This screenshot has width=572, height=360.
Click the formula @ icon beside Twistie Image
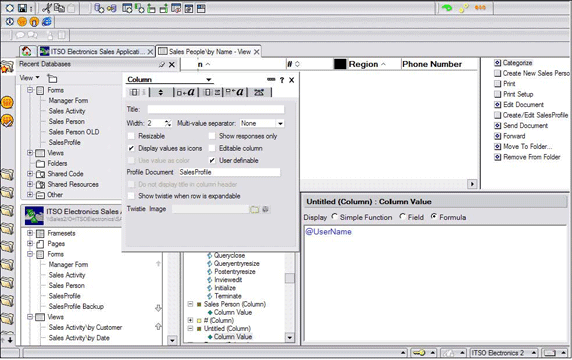click(266, 209)
